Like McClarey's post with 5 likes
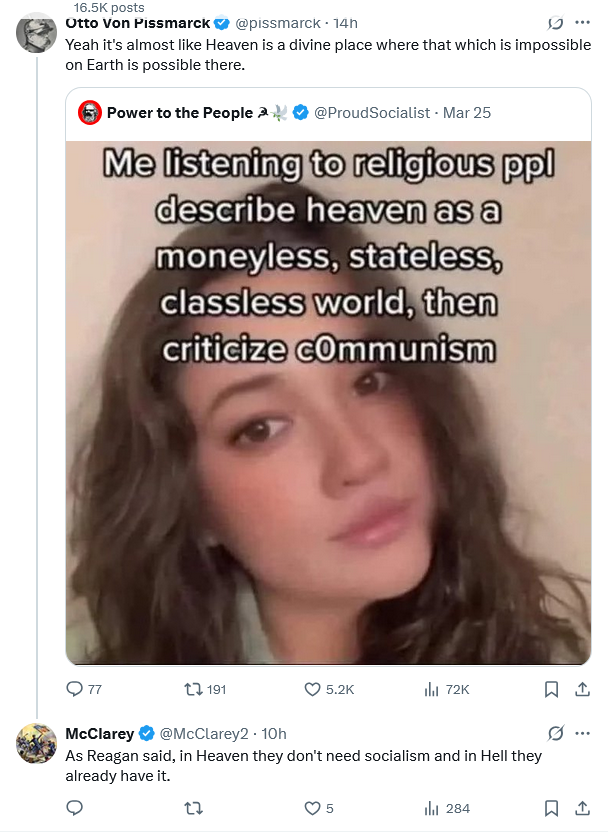This screenshot has width=609, height=840. pos(311,808)
